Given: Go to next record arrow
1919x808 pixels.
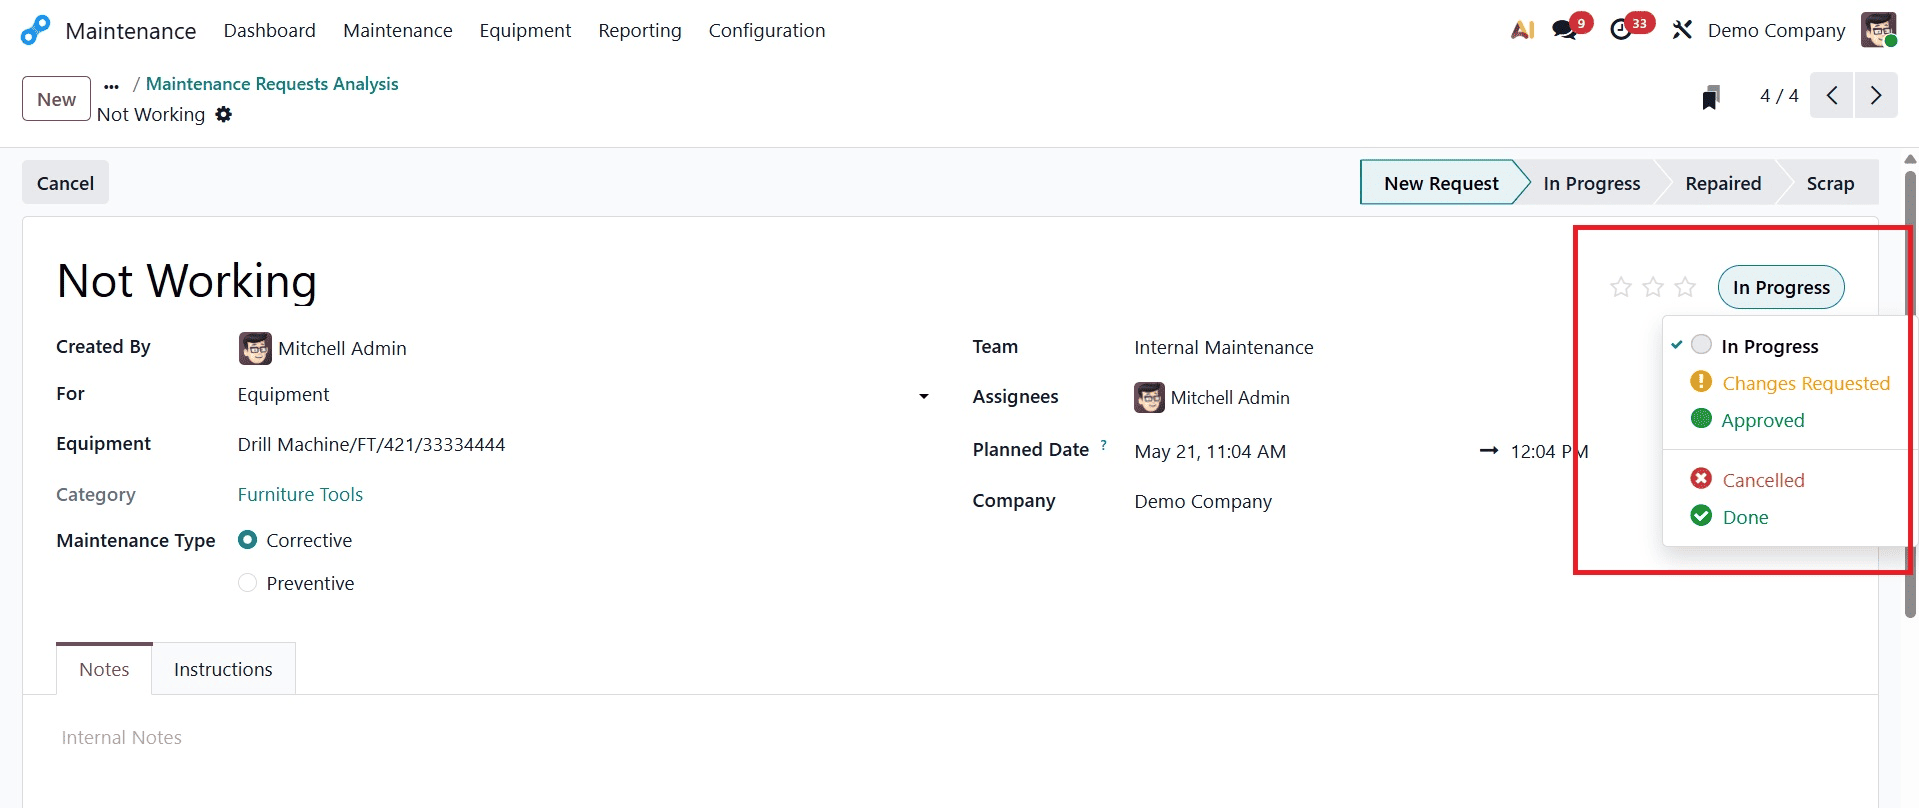Looking at the screenshot, I should pos(1876,95).
